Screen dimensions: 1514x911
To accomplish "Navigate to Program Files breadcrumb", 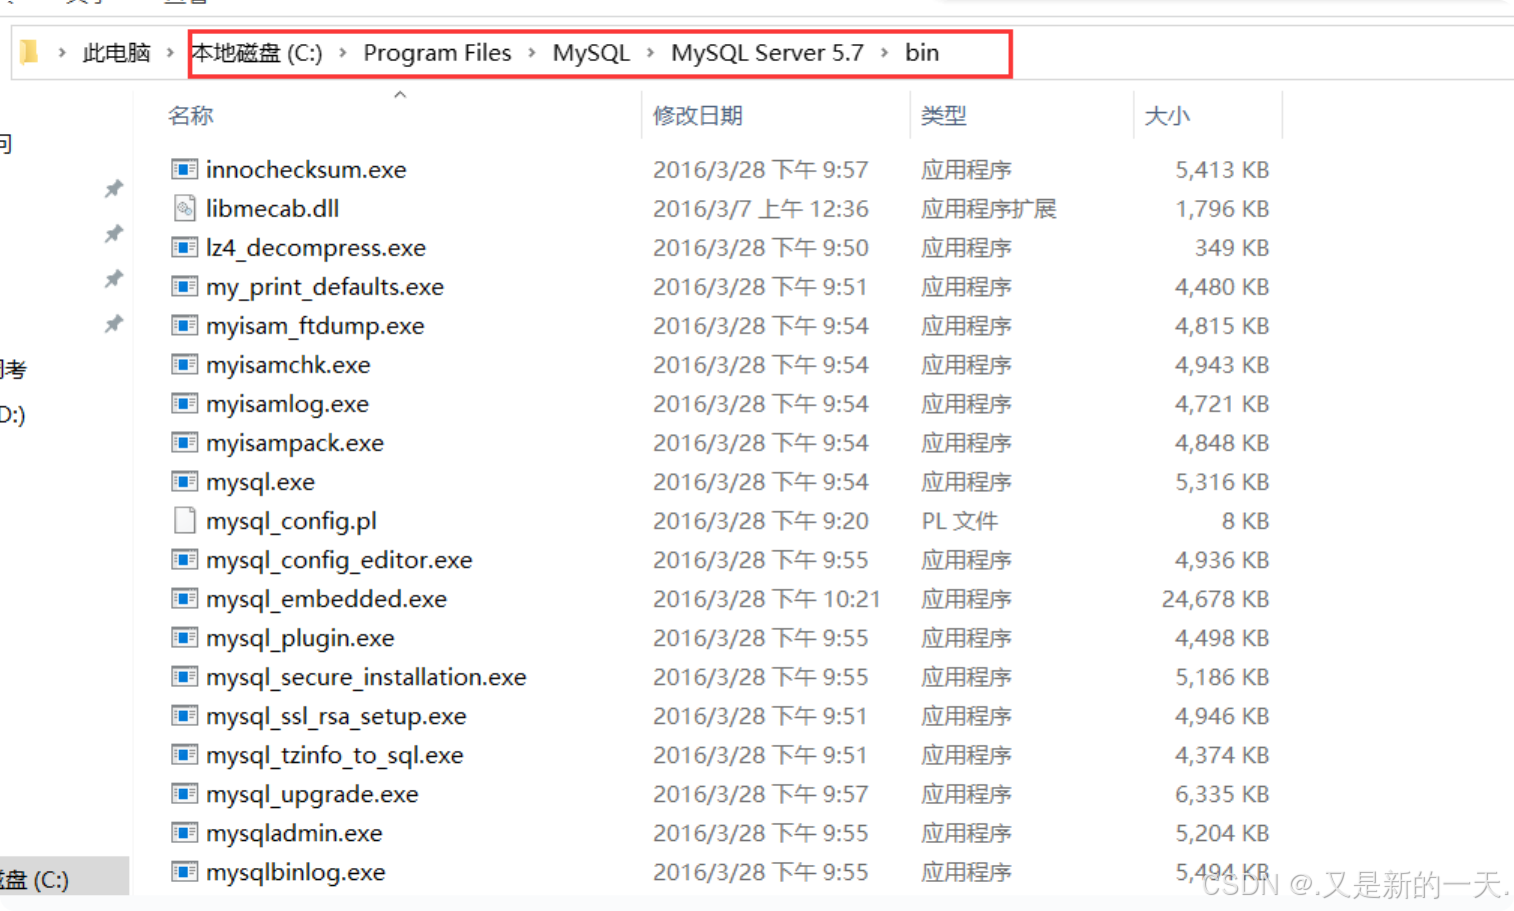I will (437, 52).
